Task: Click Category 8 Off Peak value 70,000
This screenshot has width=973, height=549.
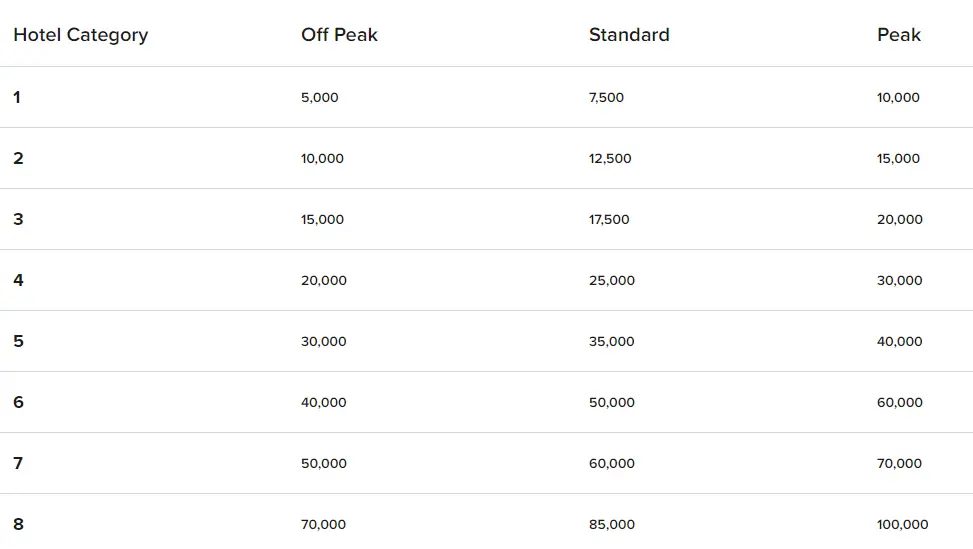Action: (x=323, y=525)
